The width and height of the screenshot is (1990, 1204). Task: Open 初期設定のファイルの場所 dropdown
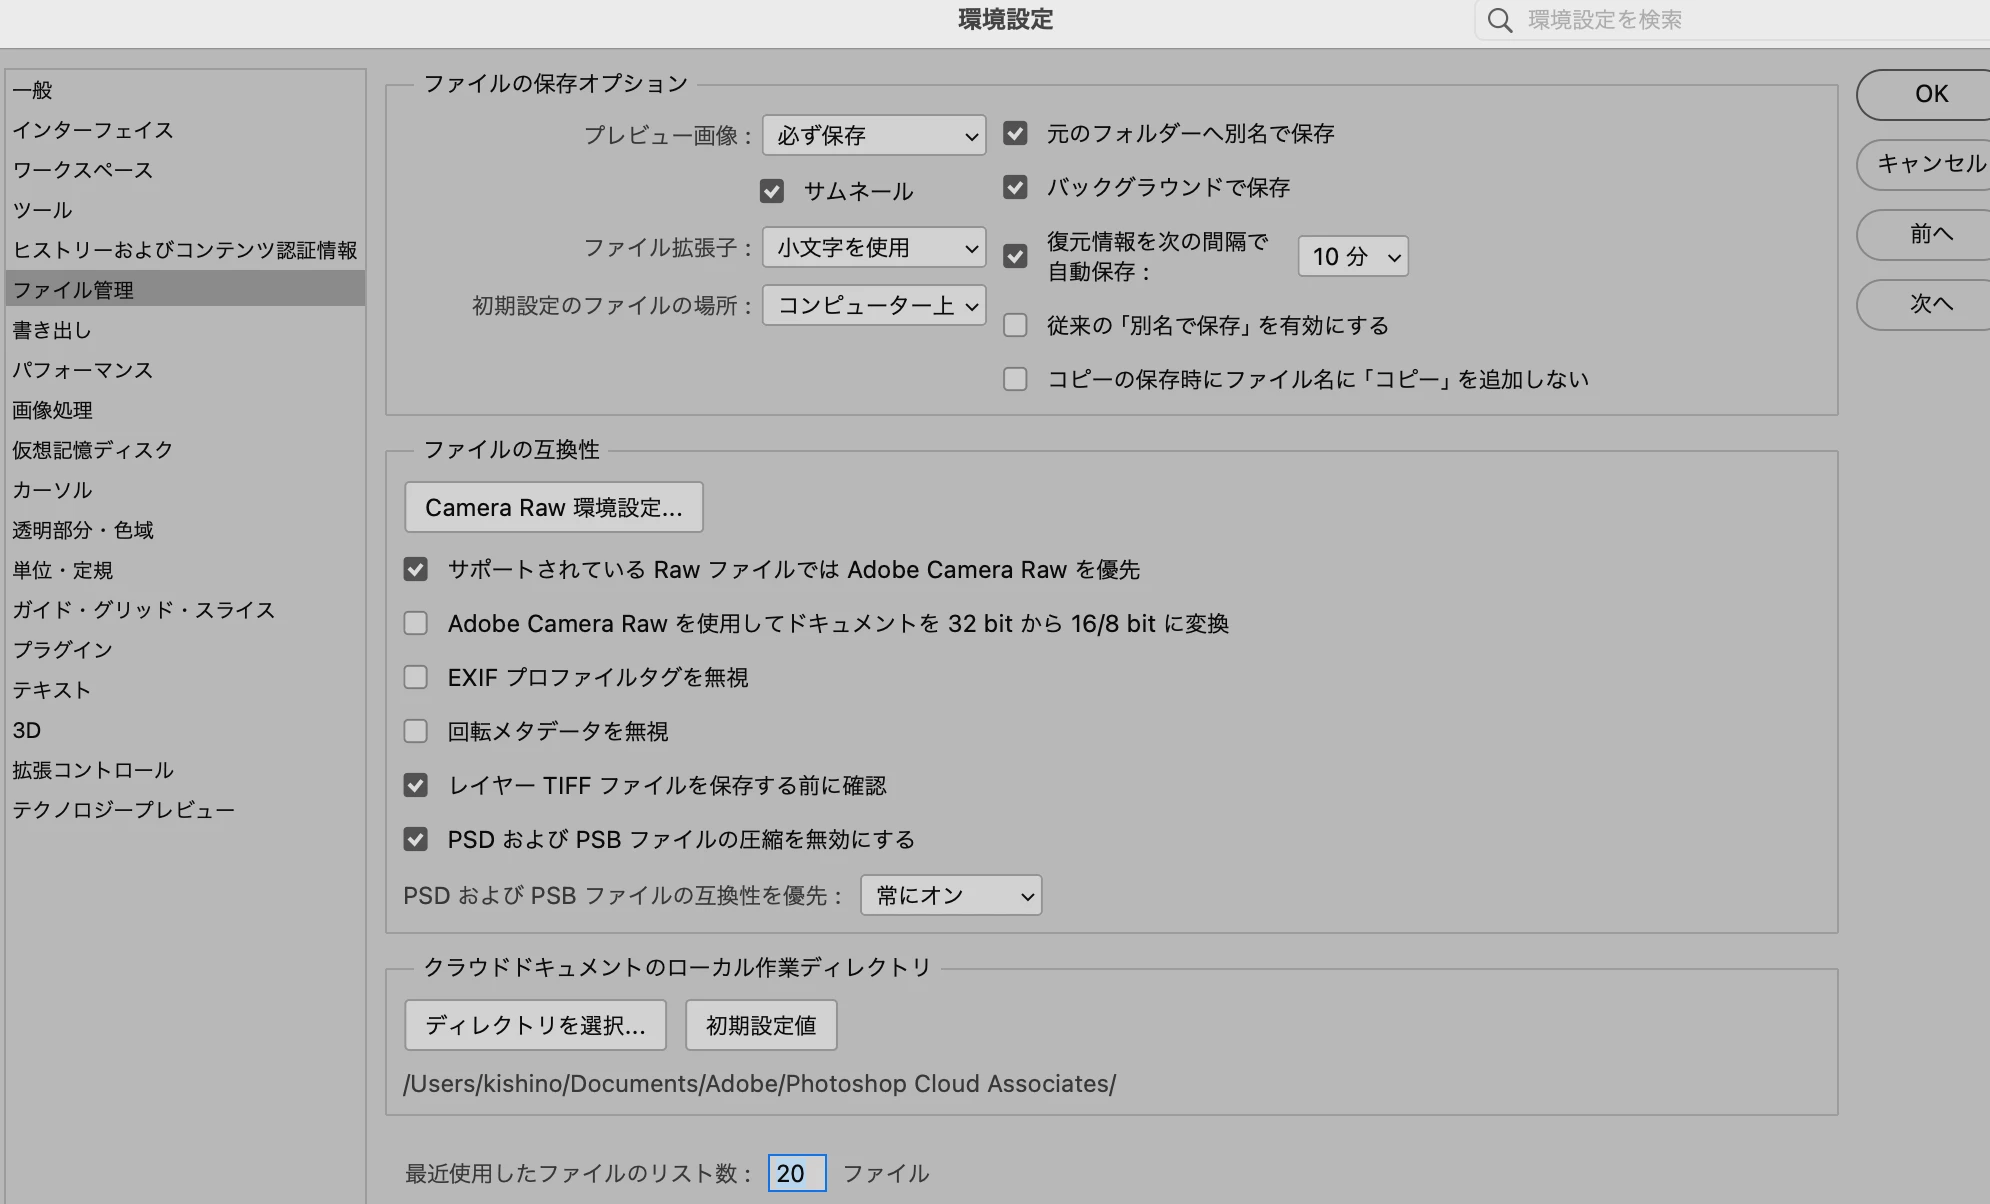click(x=873, y=305)
